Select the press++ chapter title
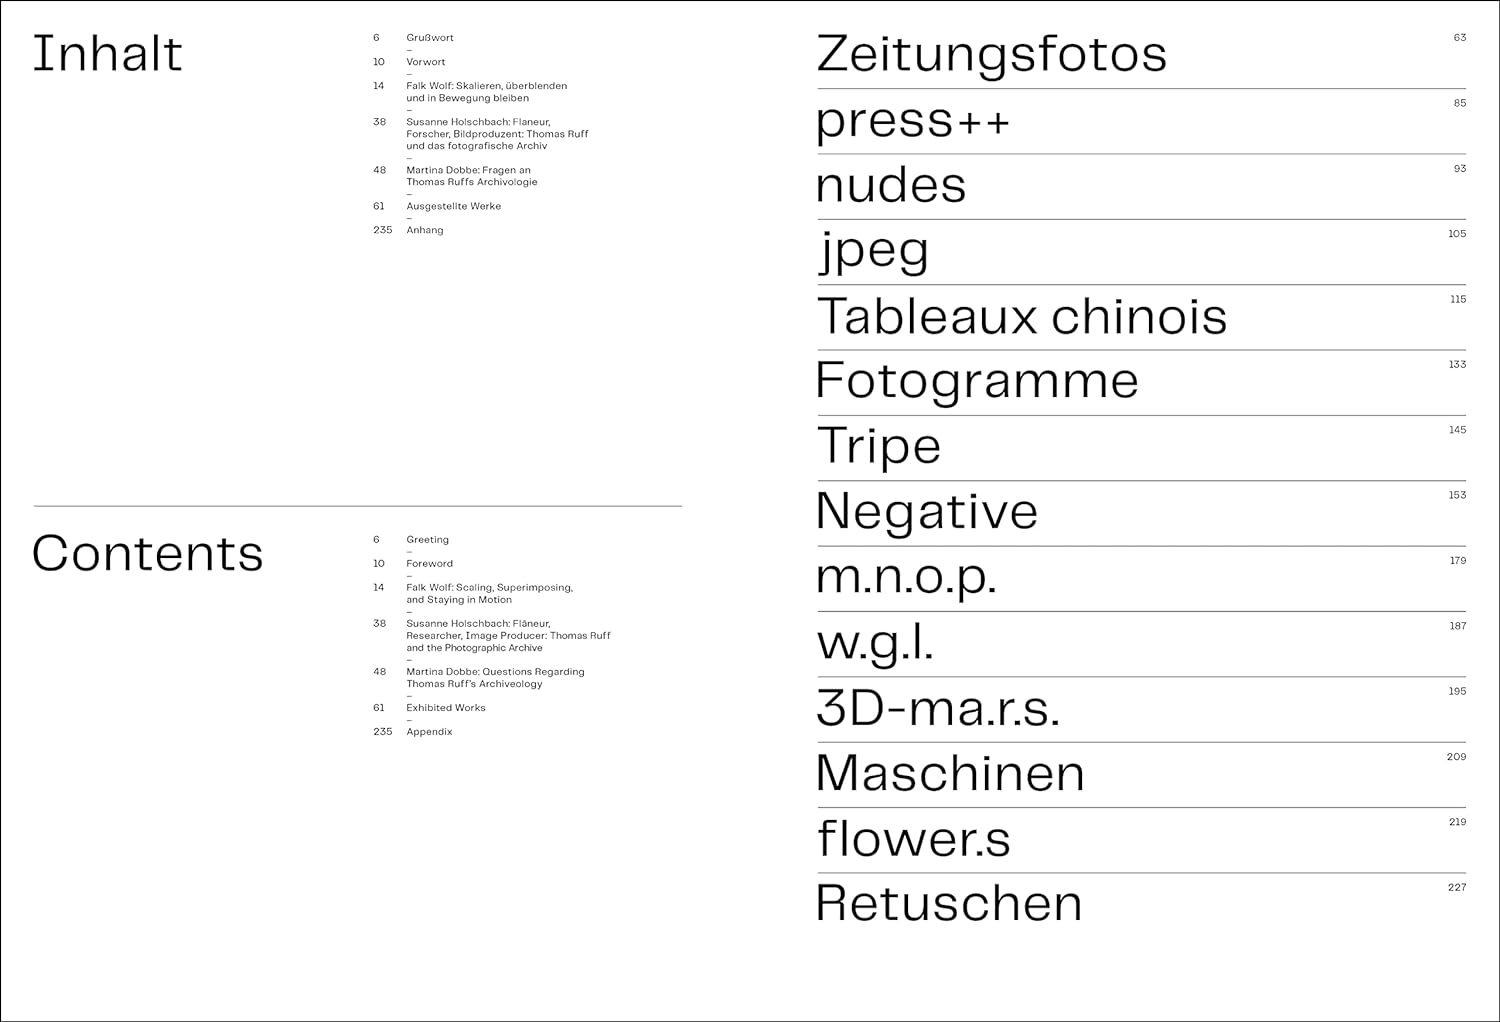This screenshot has height=1022, width=1500. click(x=913, y=121)
